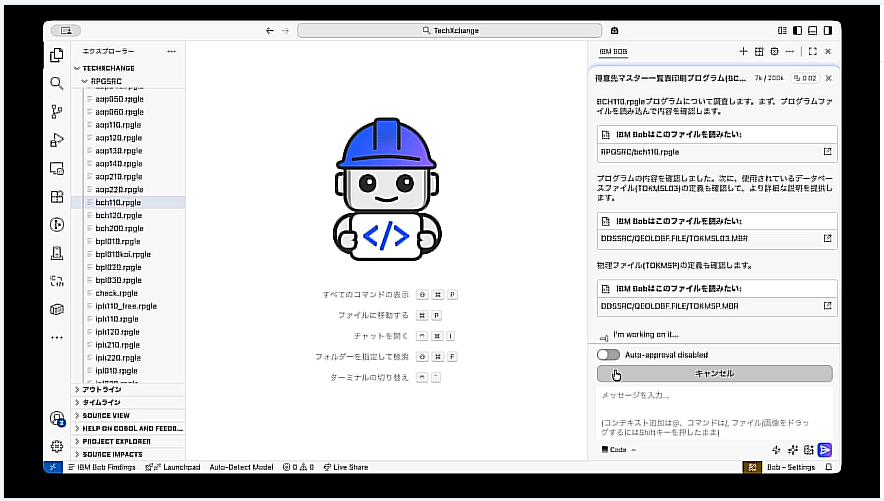Expand the SOURCE IMPACTS section

129,454
